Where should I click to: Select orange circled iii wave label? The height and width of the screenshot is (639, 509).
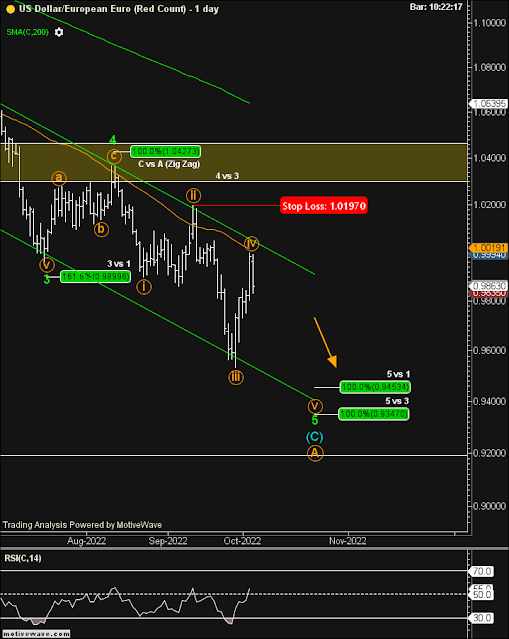click(236, 377)
